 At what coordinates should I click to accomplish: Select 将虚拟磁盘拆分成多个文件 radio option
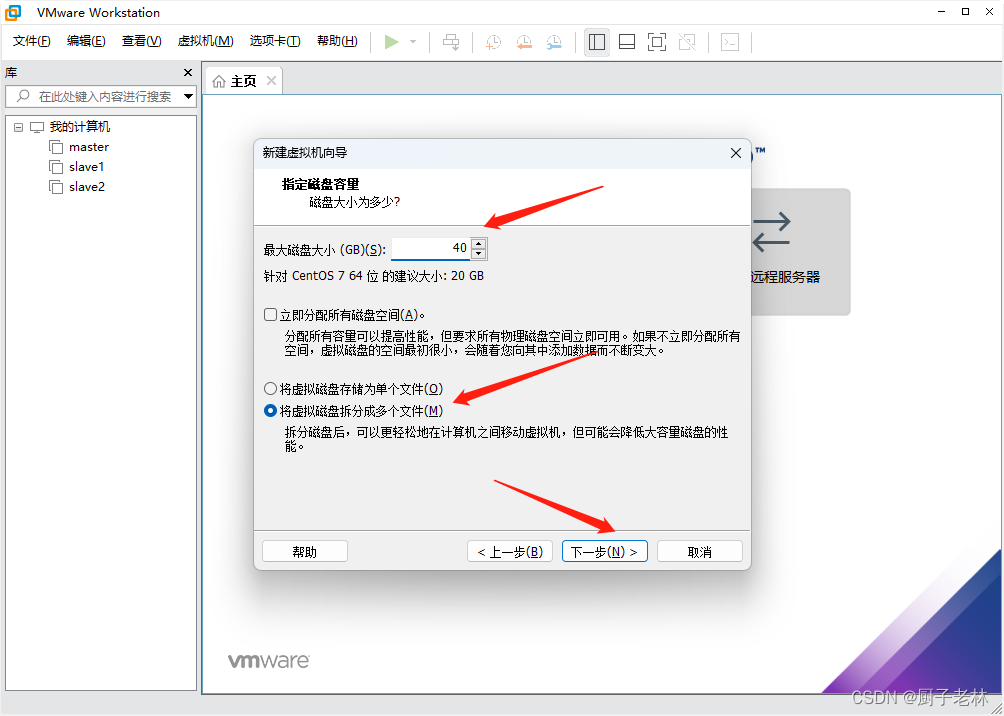point(270,411)
